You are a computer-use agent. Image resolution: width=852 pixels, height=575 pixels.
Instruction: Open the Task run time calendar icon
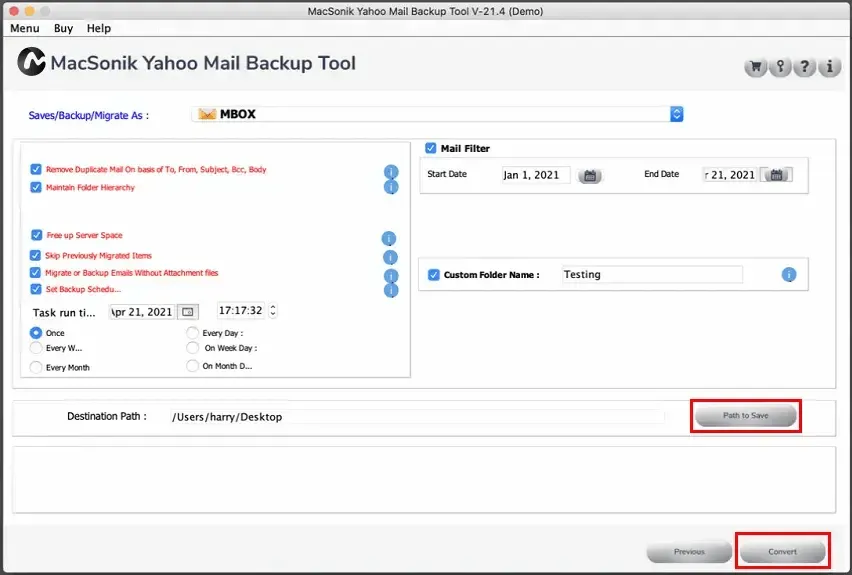[x=187, y=312]
